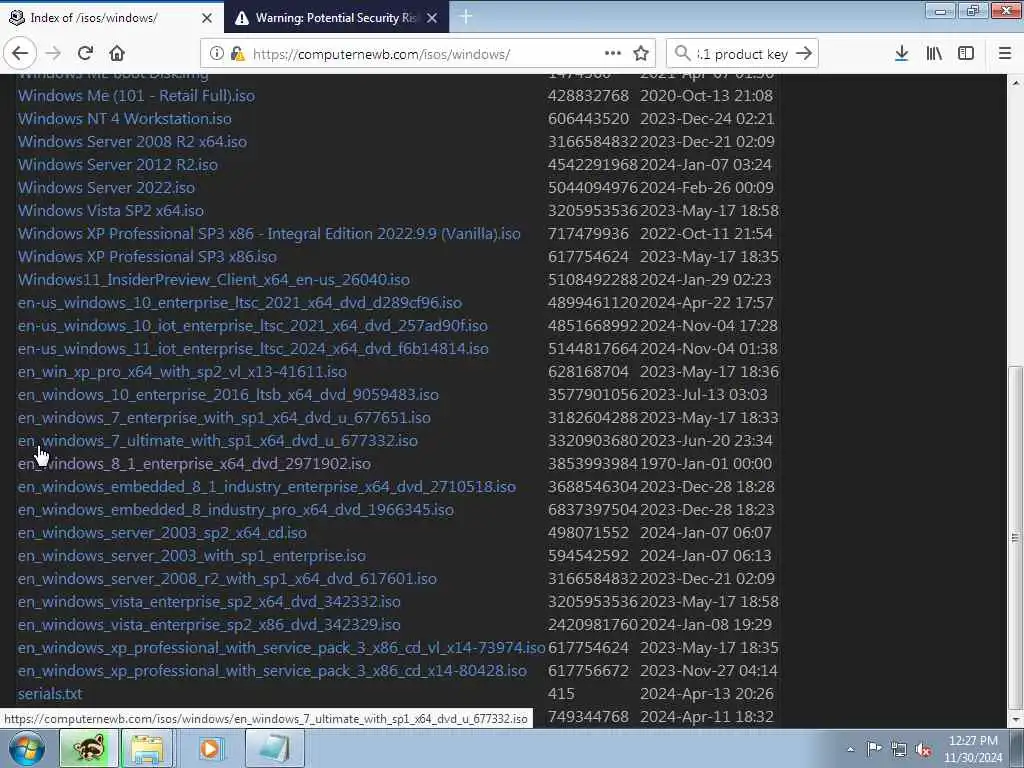Open the notepad taskbar icon
Image resolution: width=1024 pixels, height=768 pixels.
[x=275, y=748]
